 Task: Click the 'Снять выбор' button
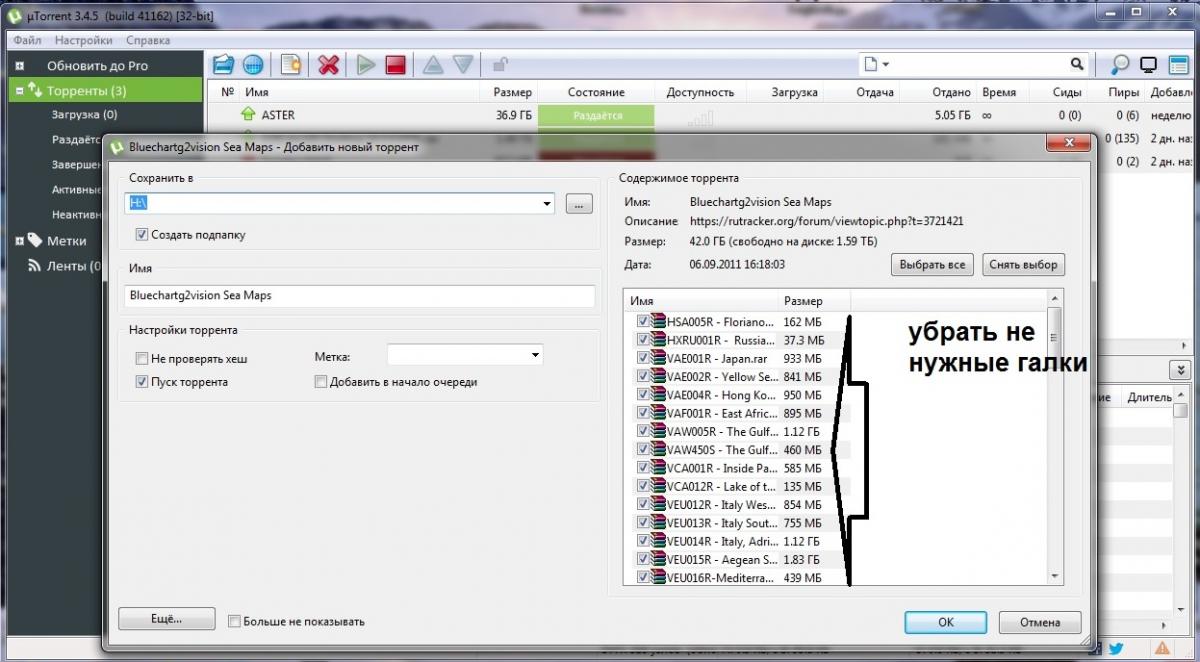pyautogui.click(x=1023, y=265)
